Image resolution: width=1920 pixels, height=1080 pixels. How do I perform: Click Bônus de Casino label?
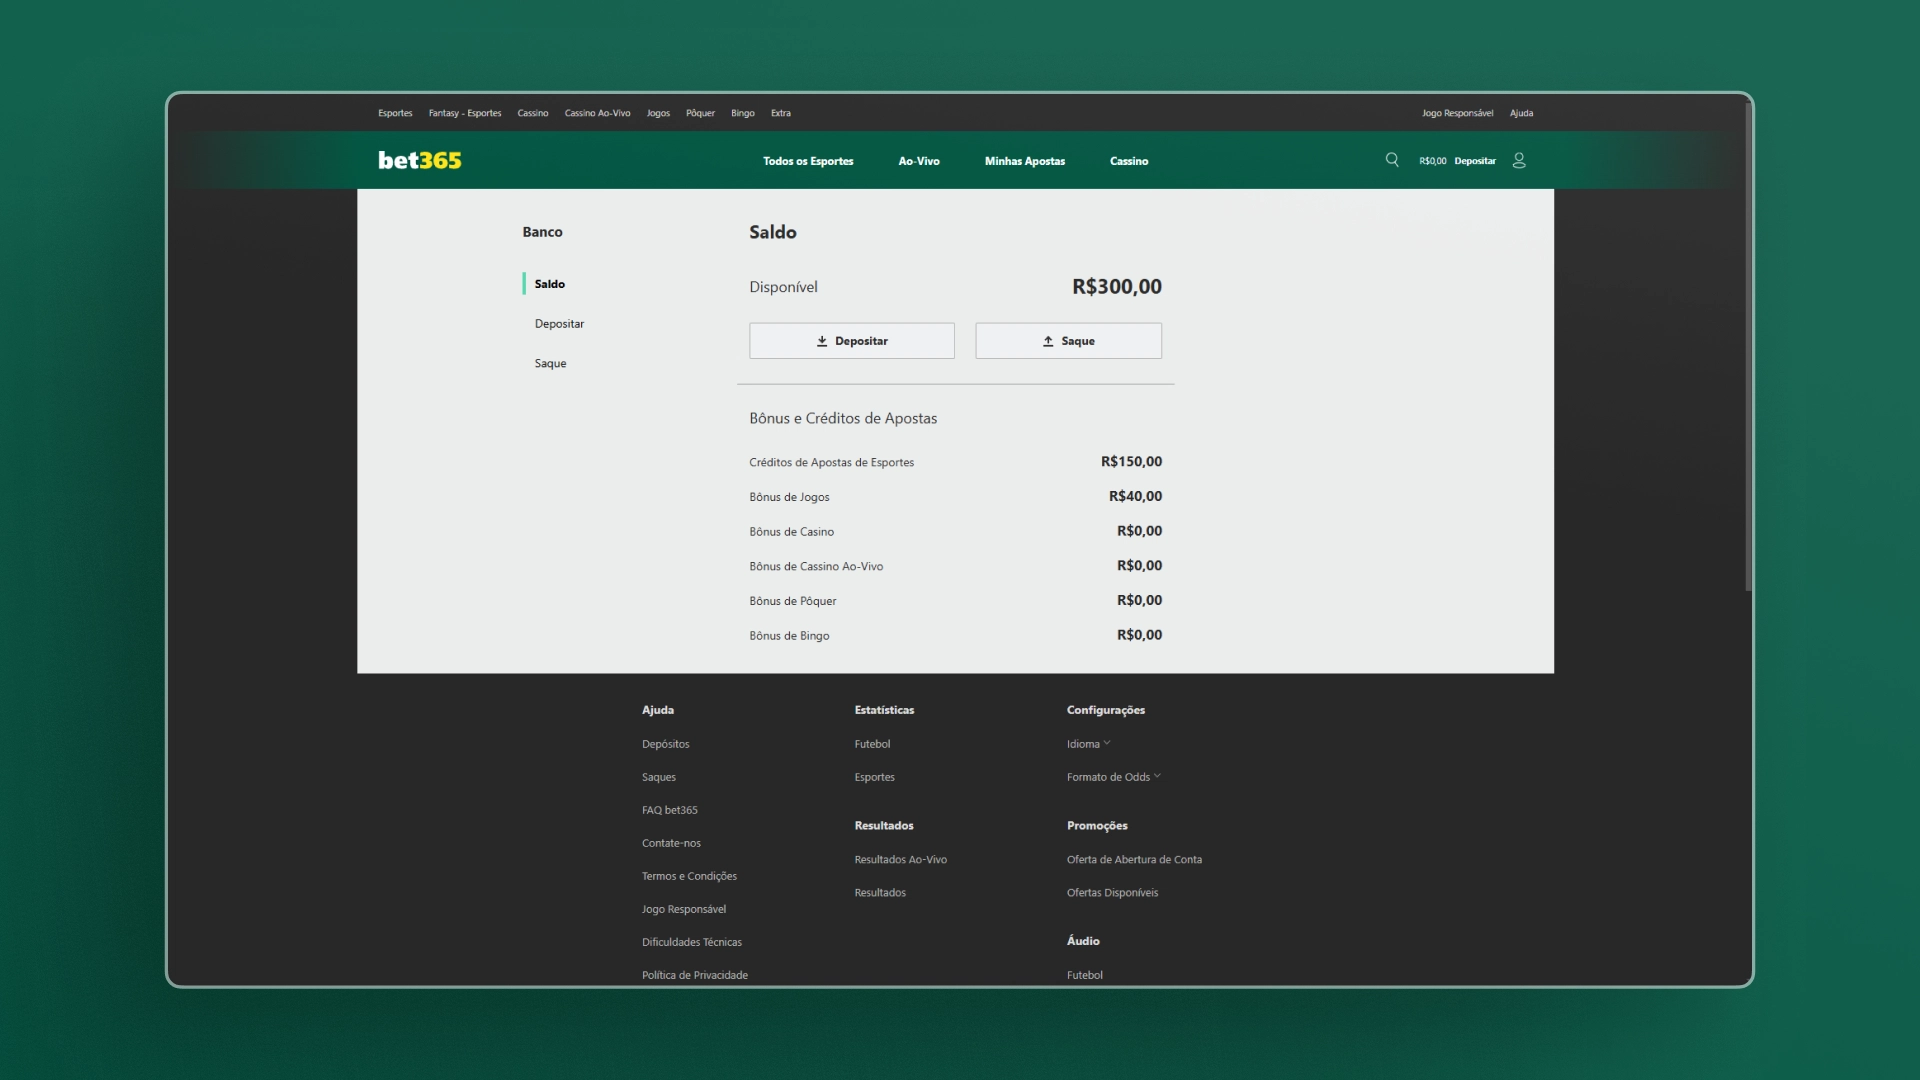click(791, 532)
